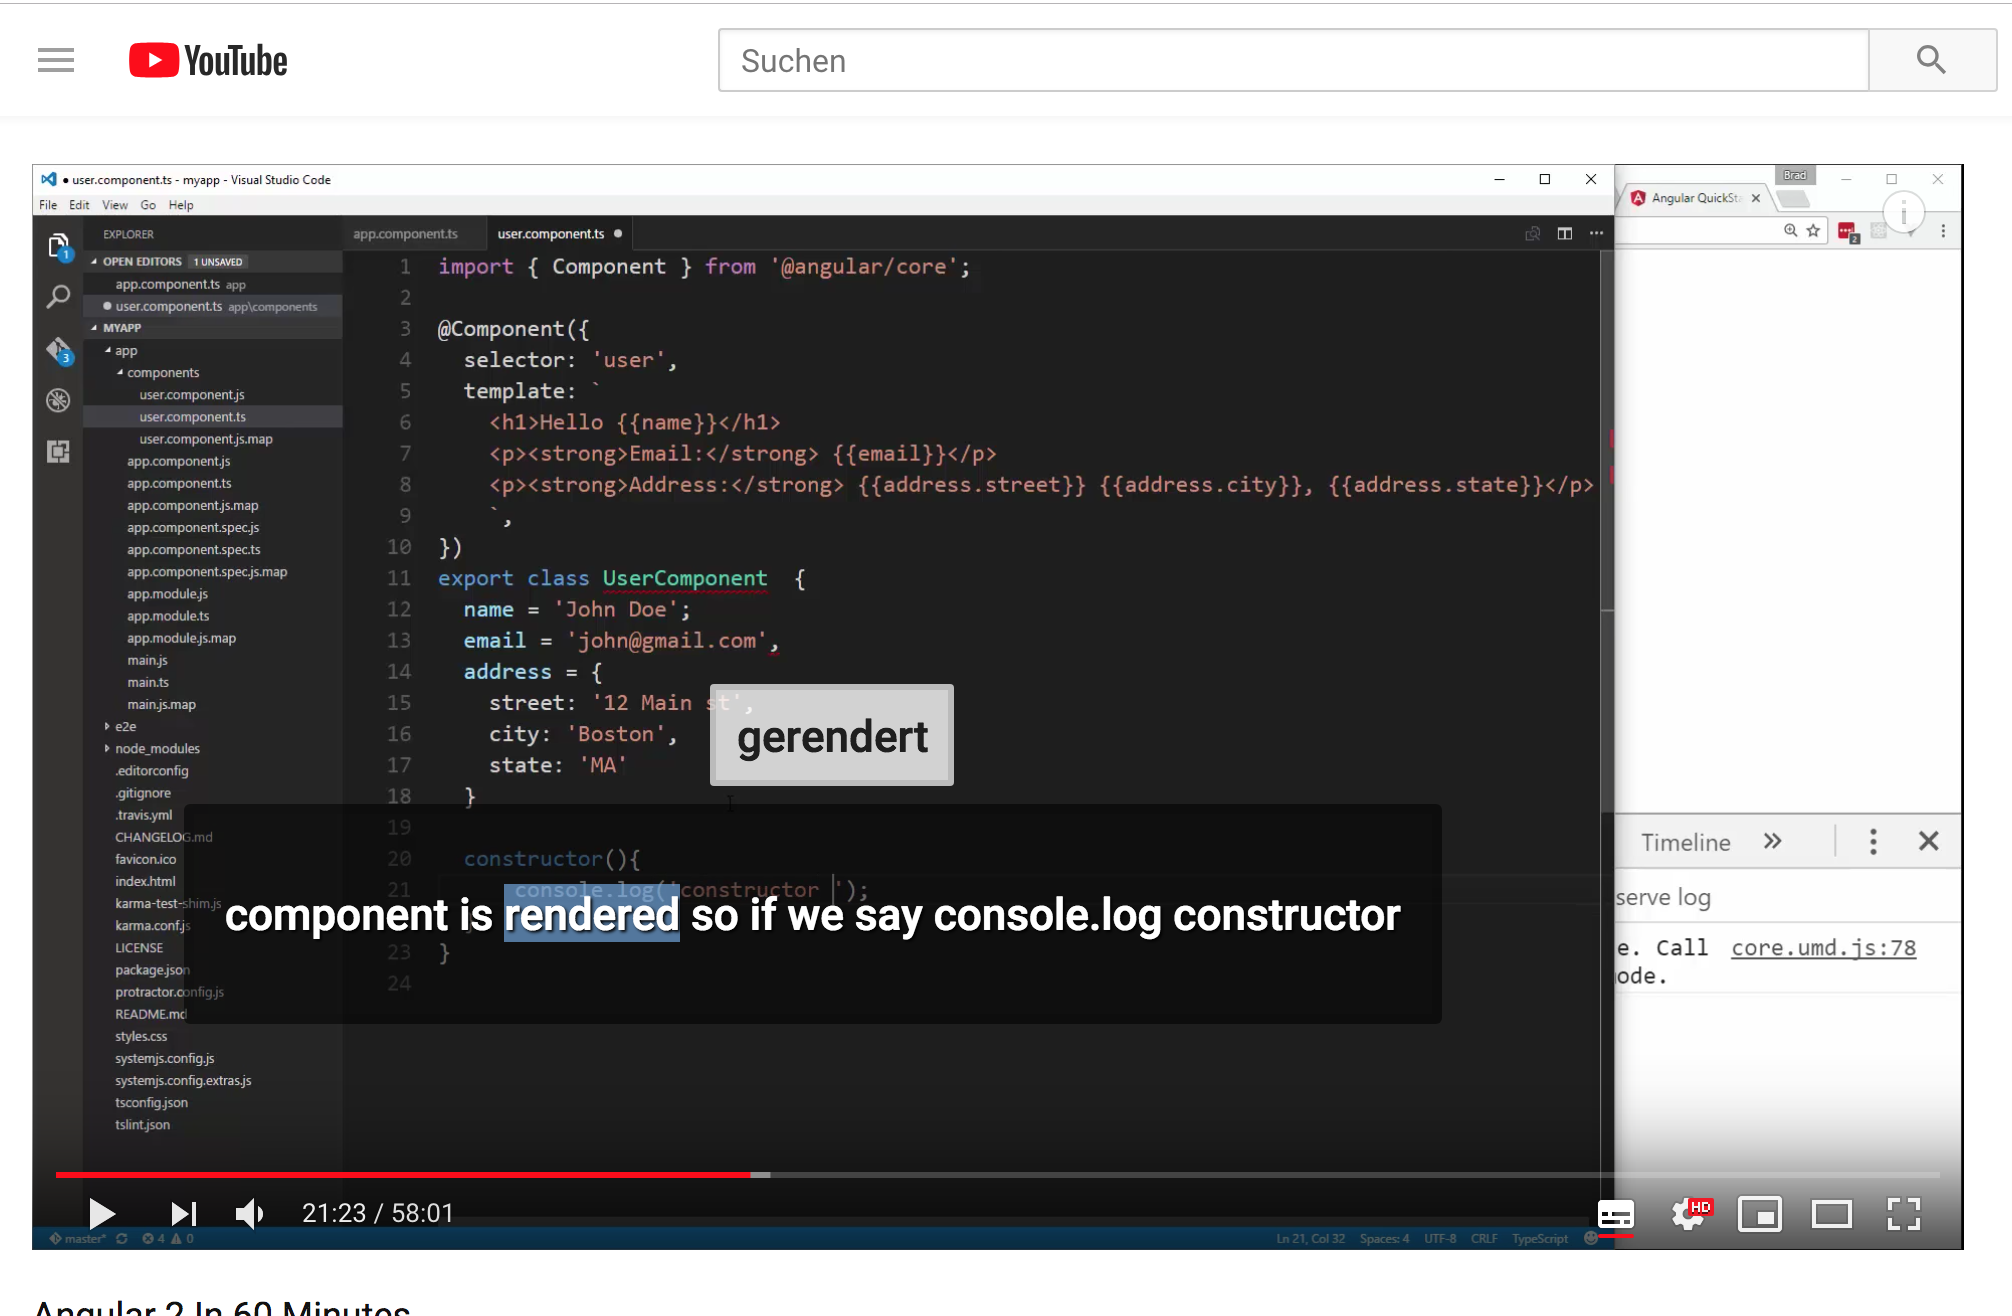Play the paused video
The image size is (2012, 1316).
click(101, 1213)
